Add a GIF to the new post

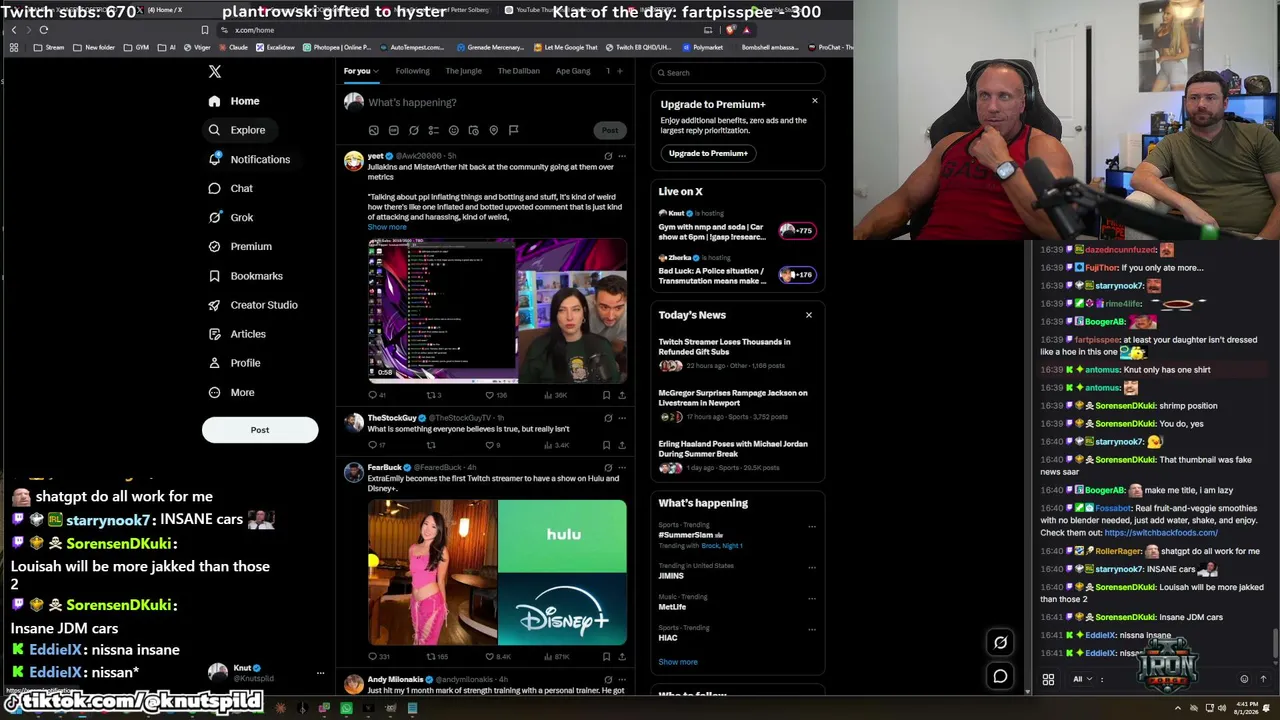[x=394, y=130]
